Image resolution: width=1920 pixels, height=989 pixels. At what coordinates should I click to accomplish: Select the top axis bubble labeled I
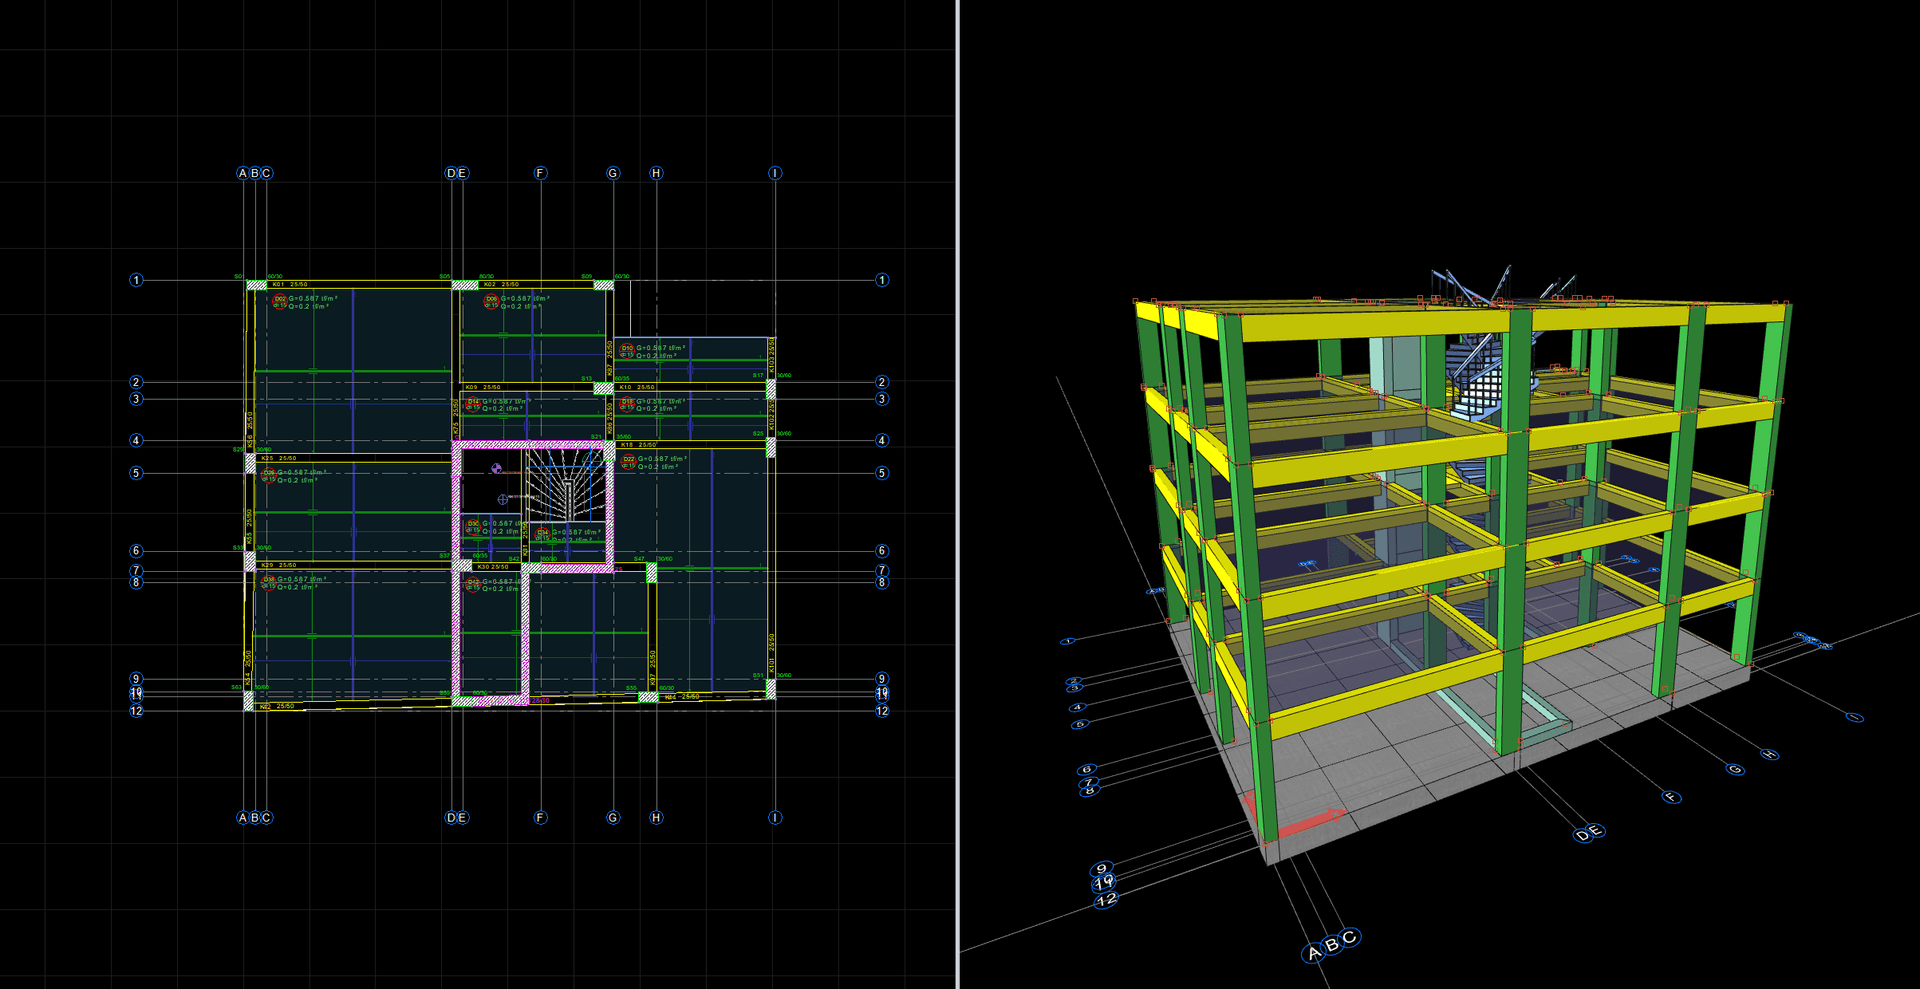(775, 173)
